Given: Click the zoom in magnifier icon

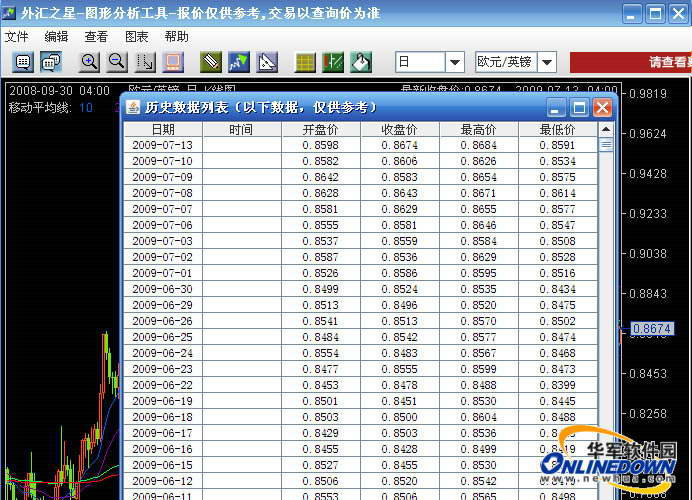Looking at the screenshot, I should point(89,62).
